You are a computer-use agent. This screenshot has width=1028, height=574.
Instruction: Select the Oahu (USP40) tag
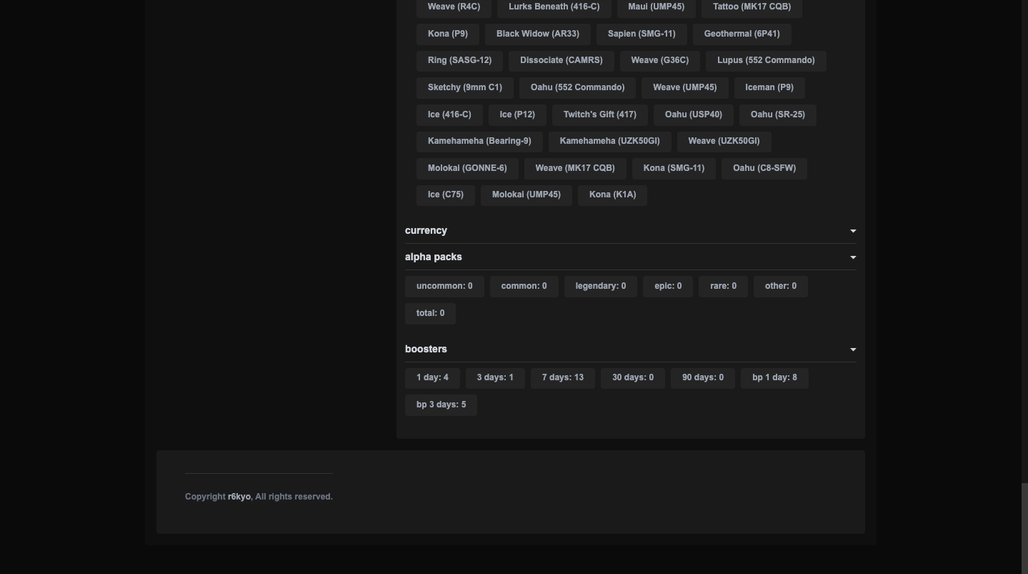tap(693, 115)
